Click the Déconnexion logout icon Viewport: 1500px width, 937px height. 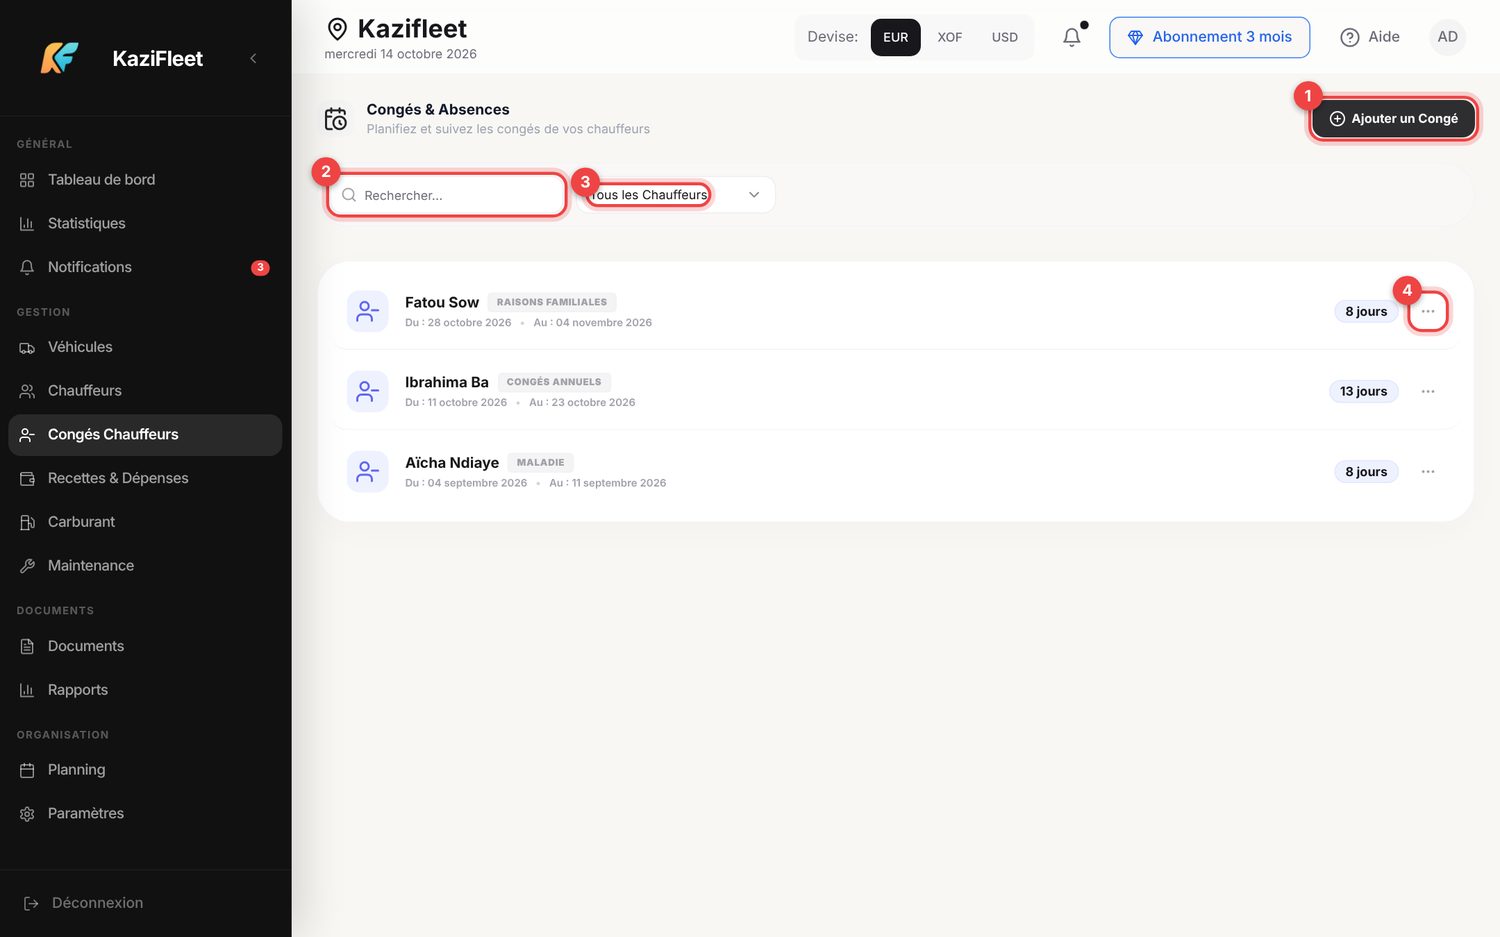(x=31, y=903)
